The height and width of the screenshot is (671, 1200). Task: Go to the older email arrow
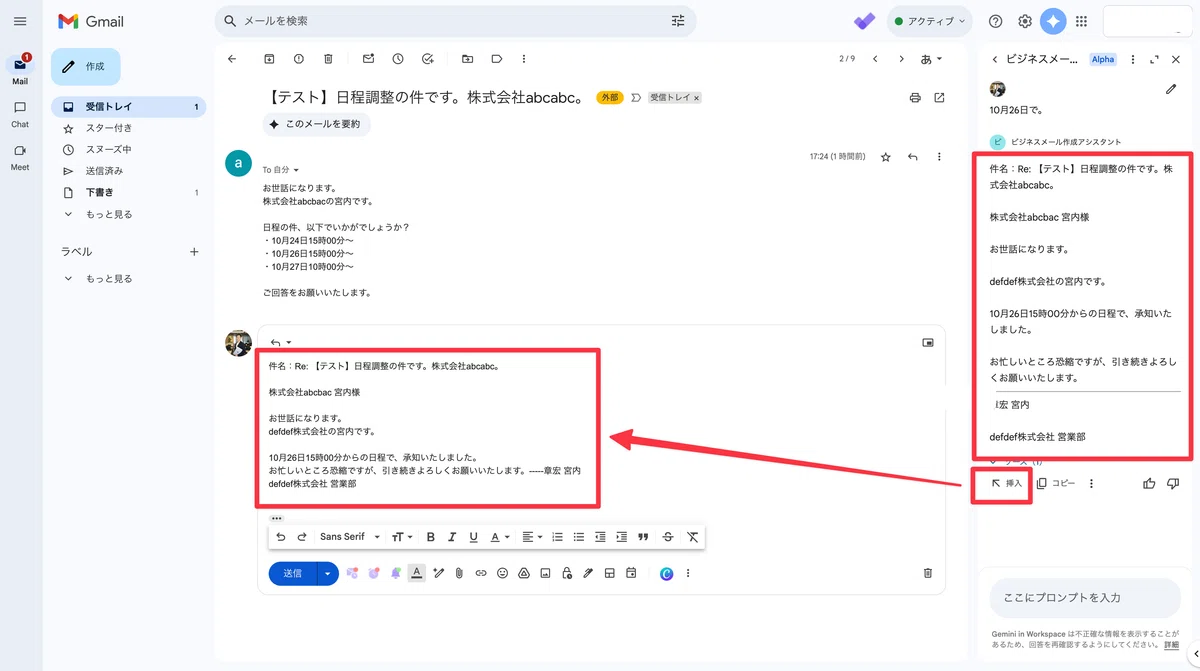(x=902, y=59)
